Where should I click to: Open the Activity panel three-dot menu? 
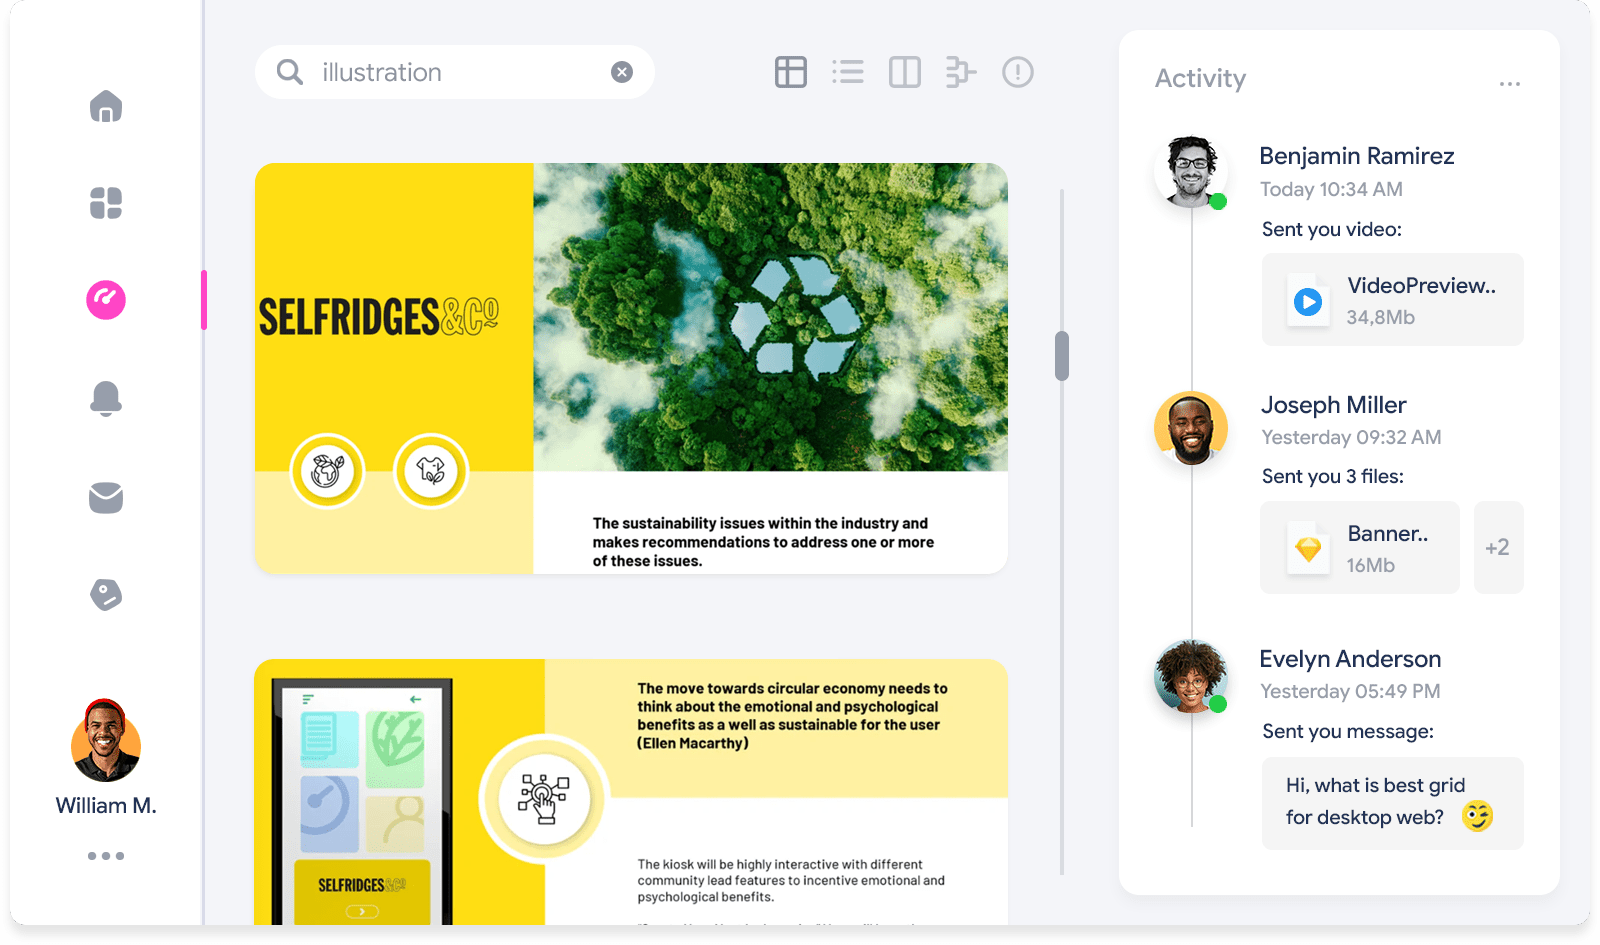(x=1510, y=84)
